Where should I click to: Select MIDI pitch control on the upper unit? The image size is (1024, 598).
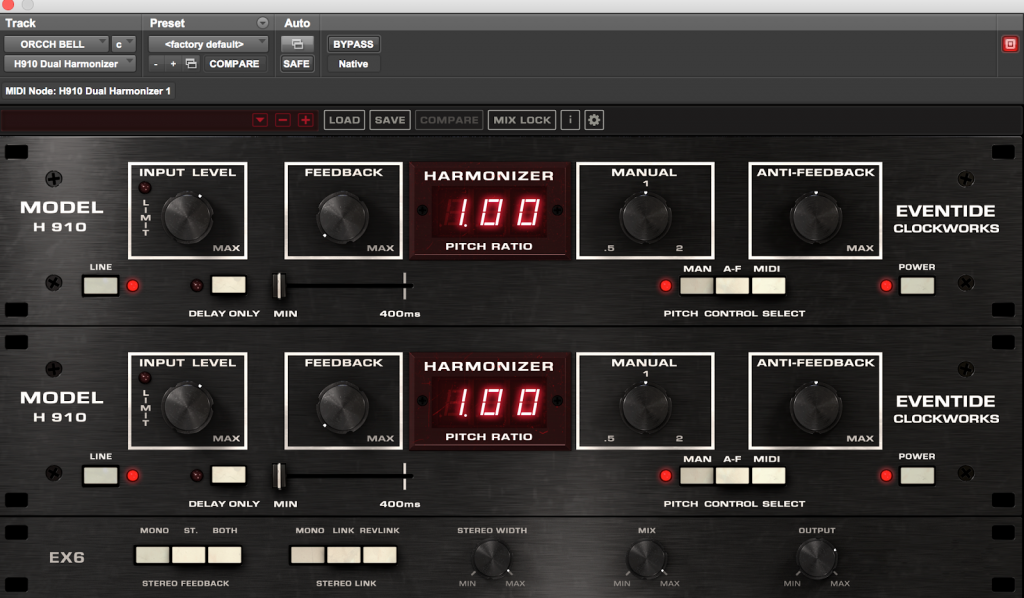pyautogui.click(x=768, y=286)
